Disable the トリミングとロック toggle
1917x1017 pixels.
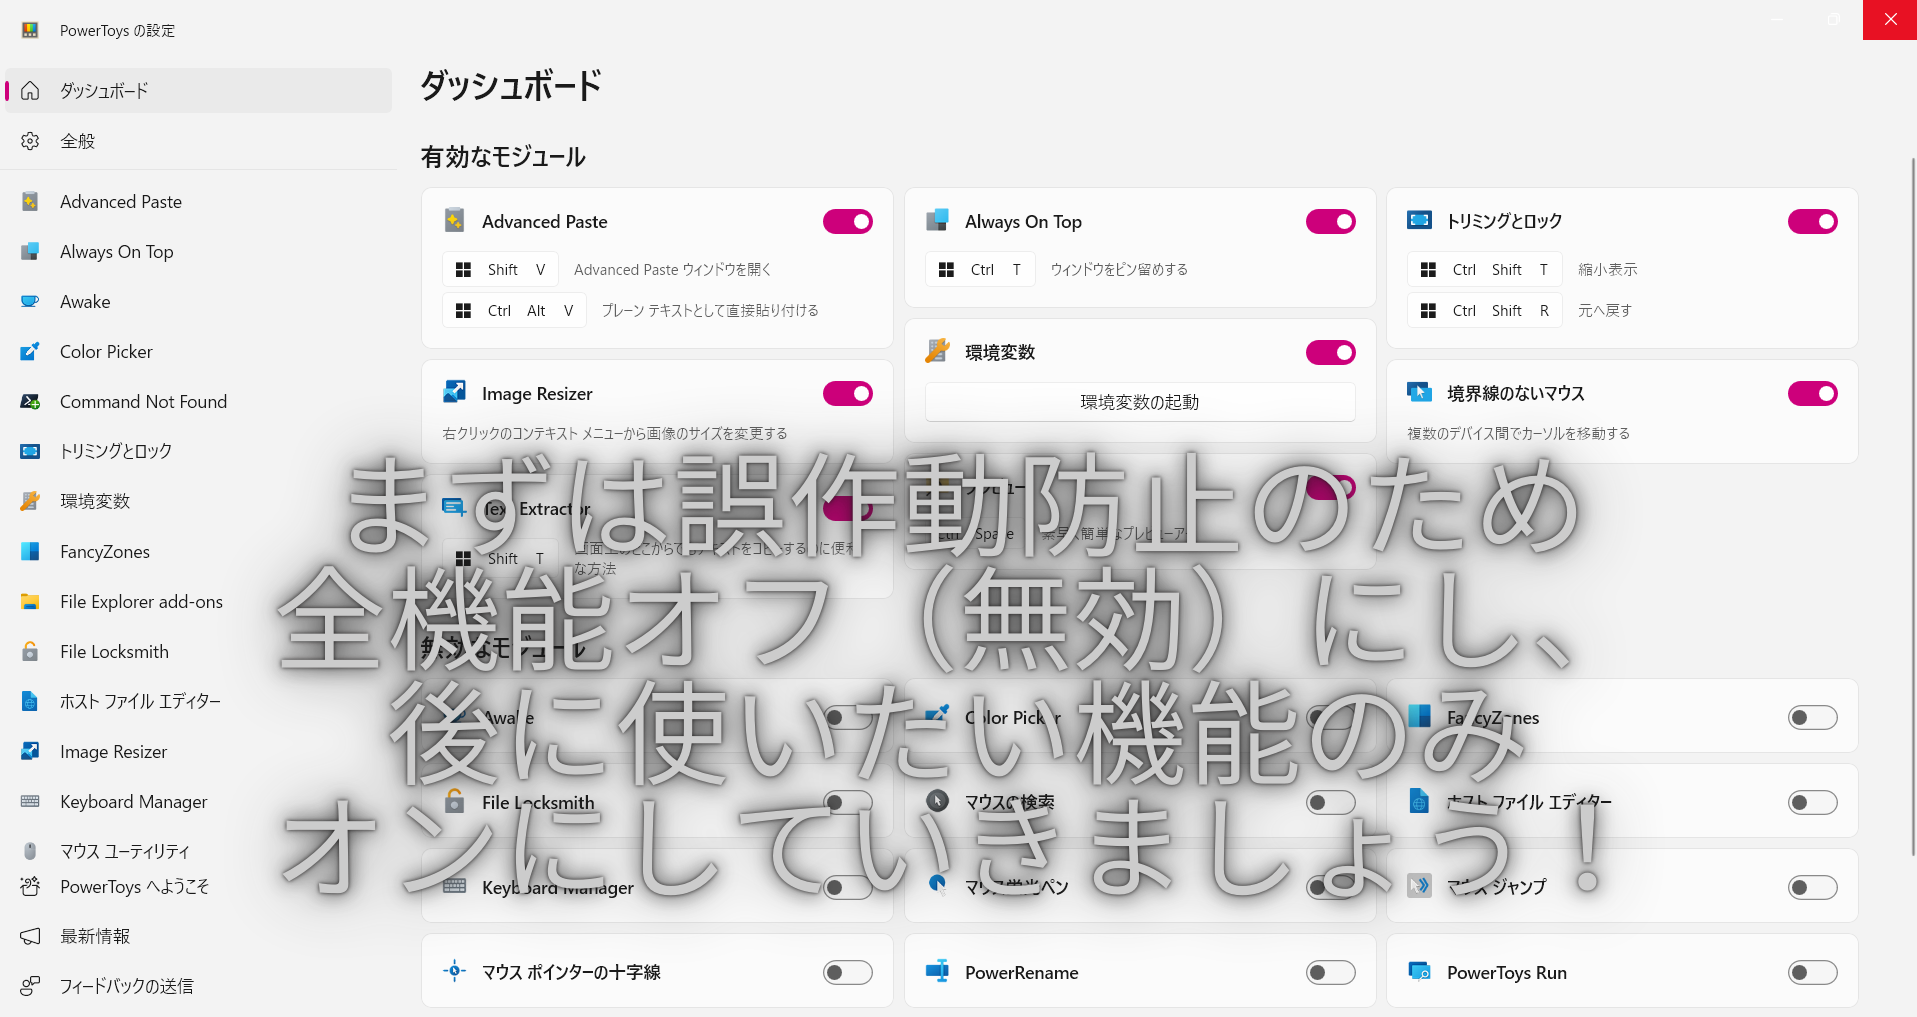coord(1813,222)
